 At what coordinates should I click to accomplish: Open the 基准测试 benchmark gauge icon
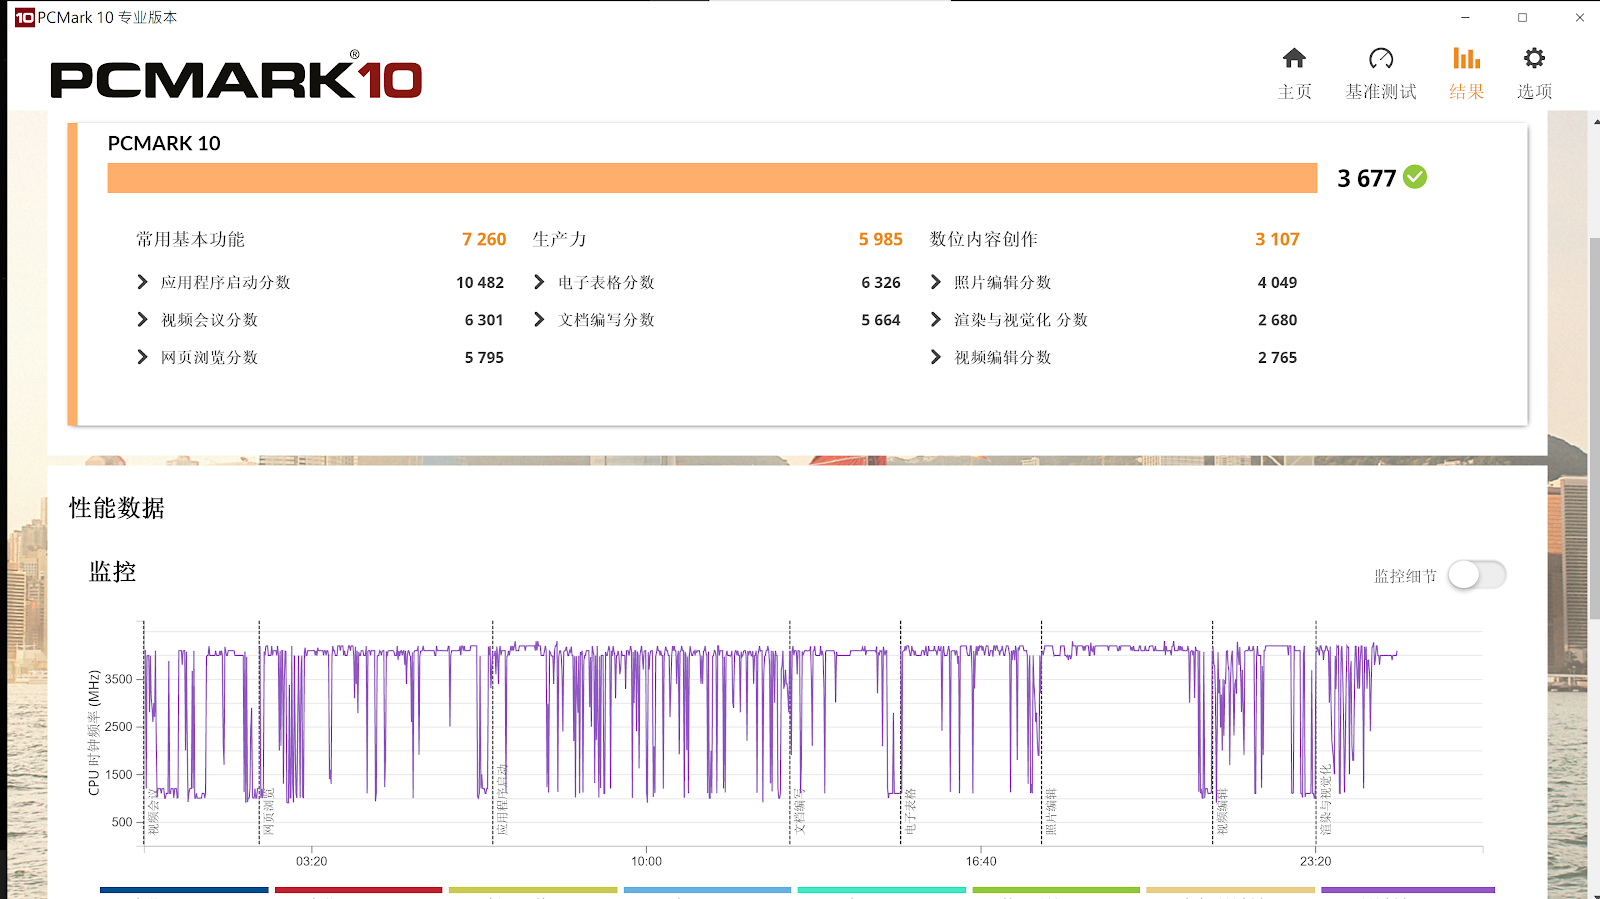[1381, 58]
